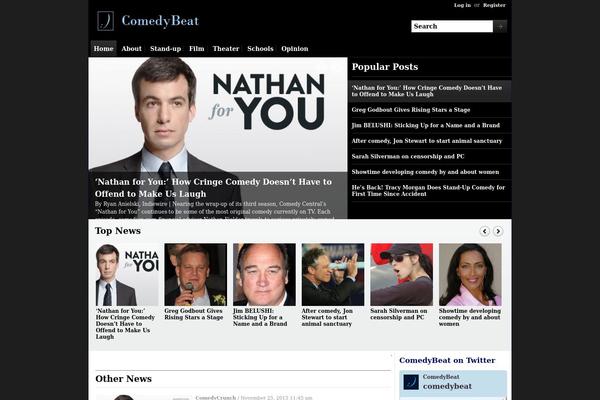Select the Sarah Silverman Top News thumbnail
Screen dimensions: 600x400
[401, 274]
